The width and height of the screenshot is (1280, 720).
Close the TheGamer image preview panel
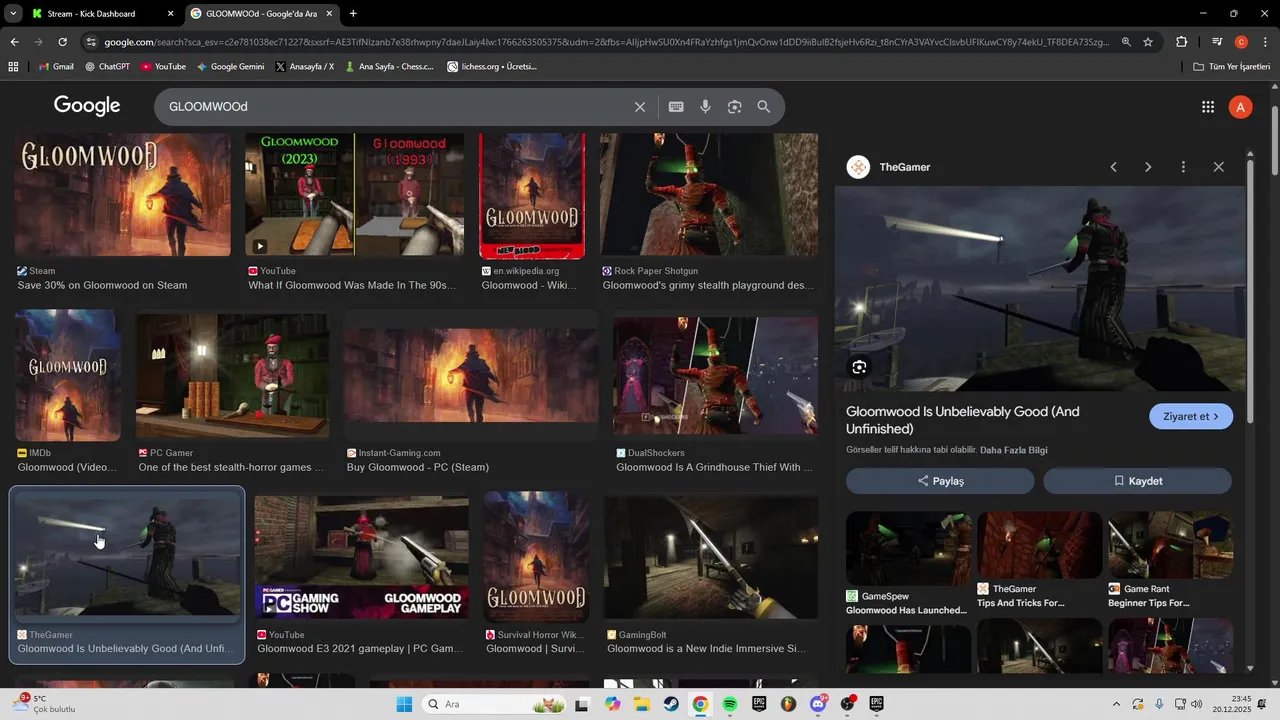(1218, 167)
